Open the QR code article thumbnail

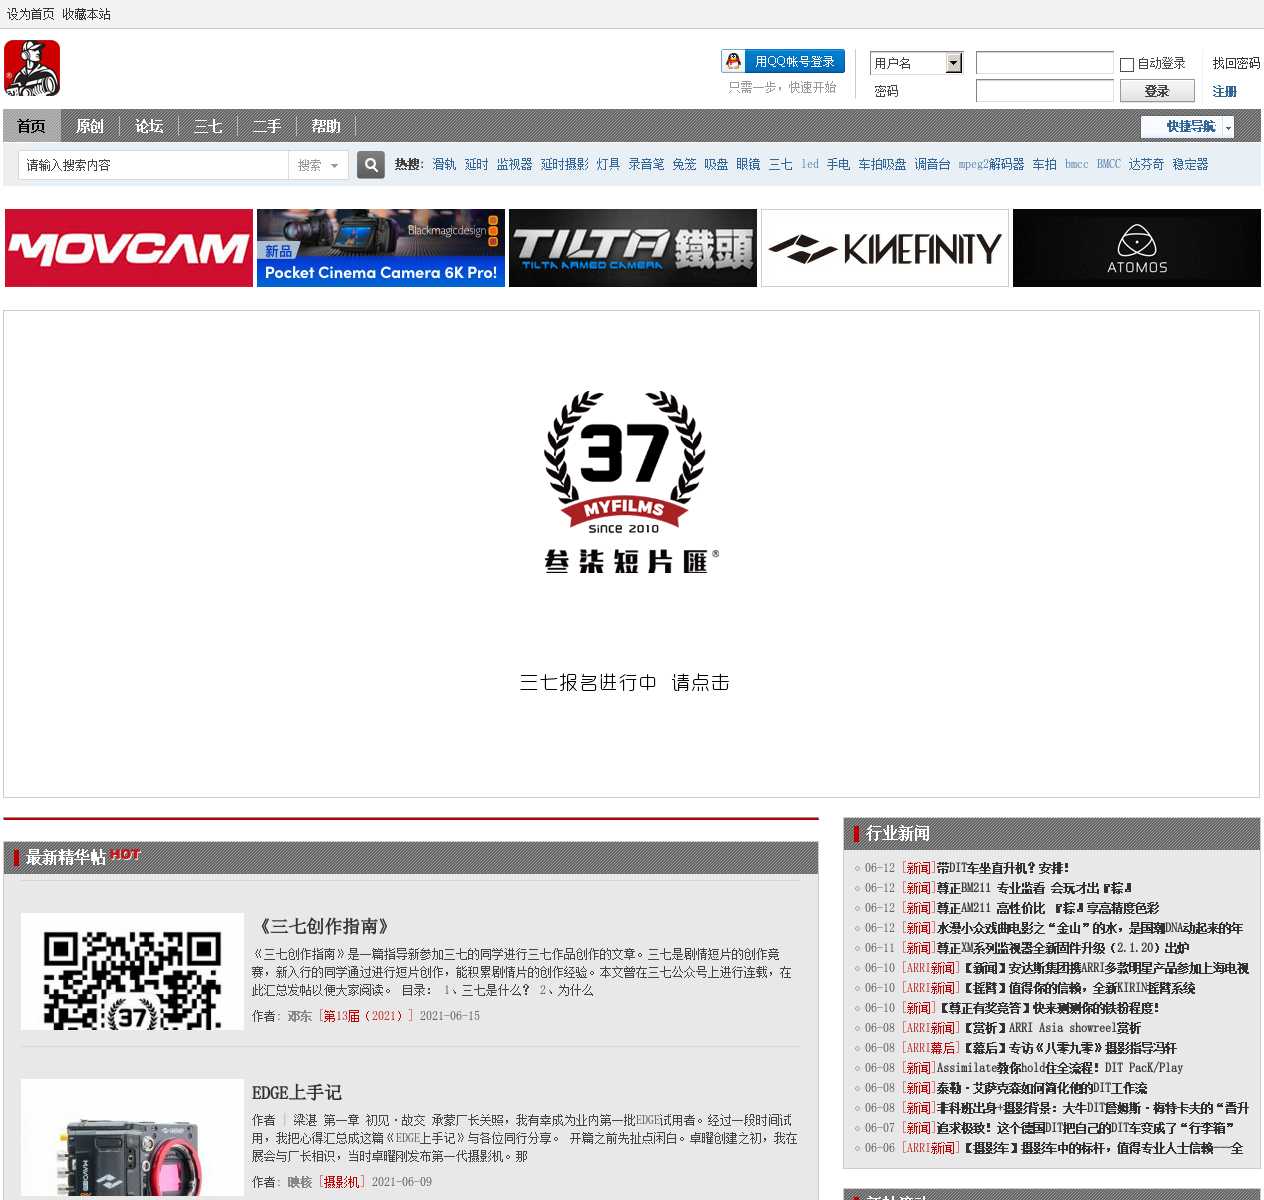pyautogui.click(x=132, y=971)
